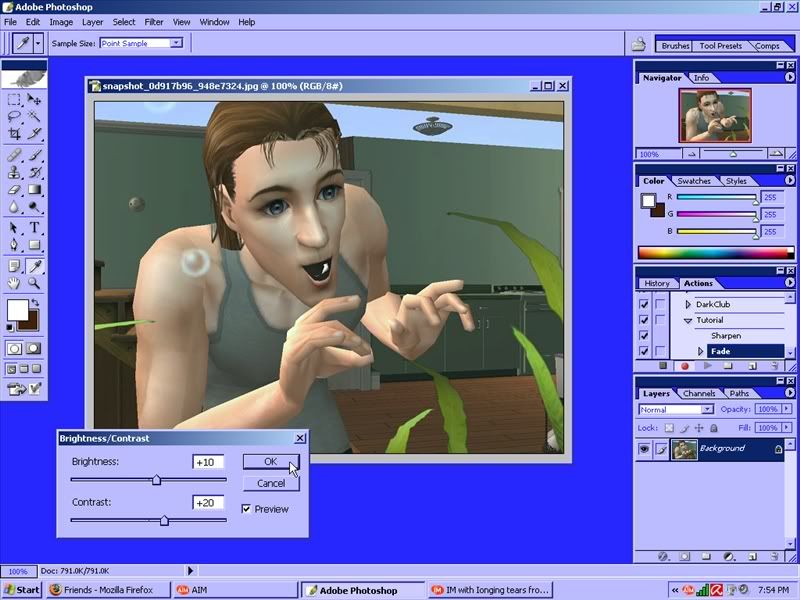The width and height of the screenshot is (800, 600).
Task: Select the Magic Wand tool
Action: [x=34, y=116]
